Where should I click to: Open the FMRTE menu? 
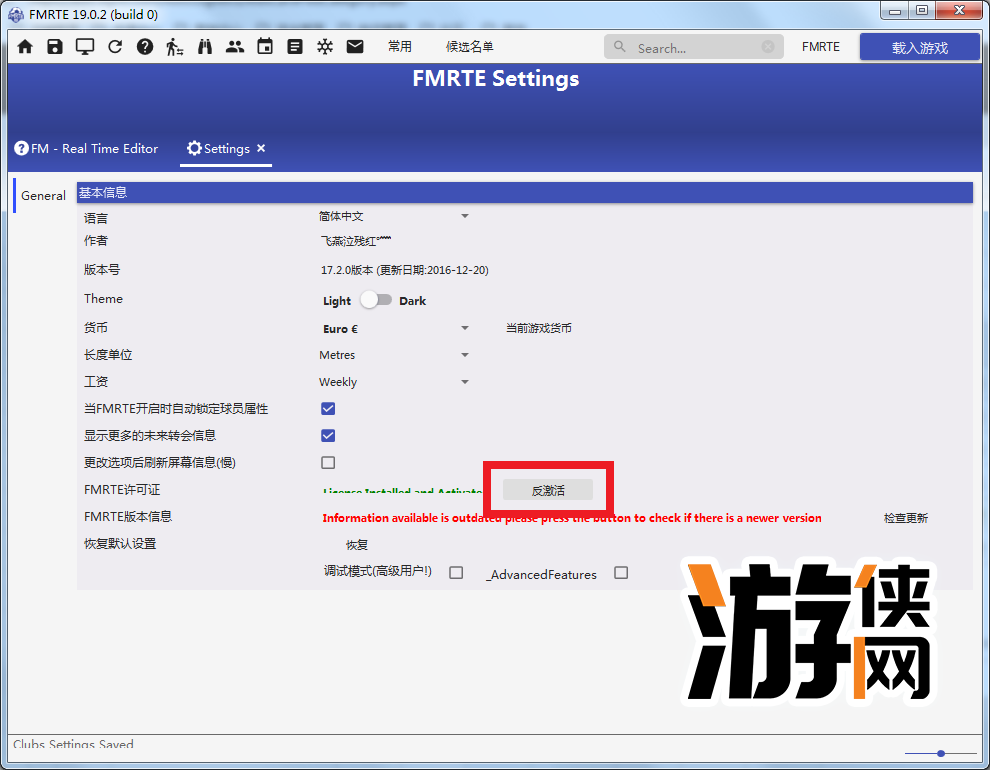tap(821, 47)
